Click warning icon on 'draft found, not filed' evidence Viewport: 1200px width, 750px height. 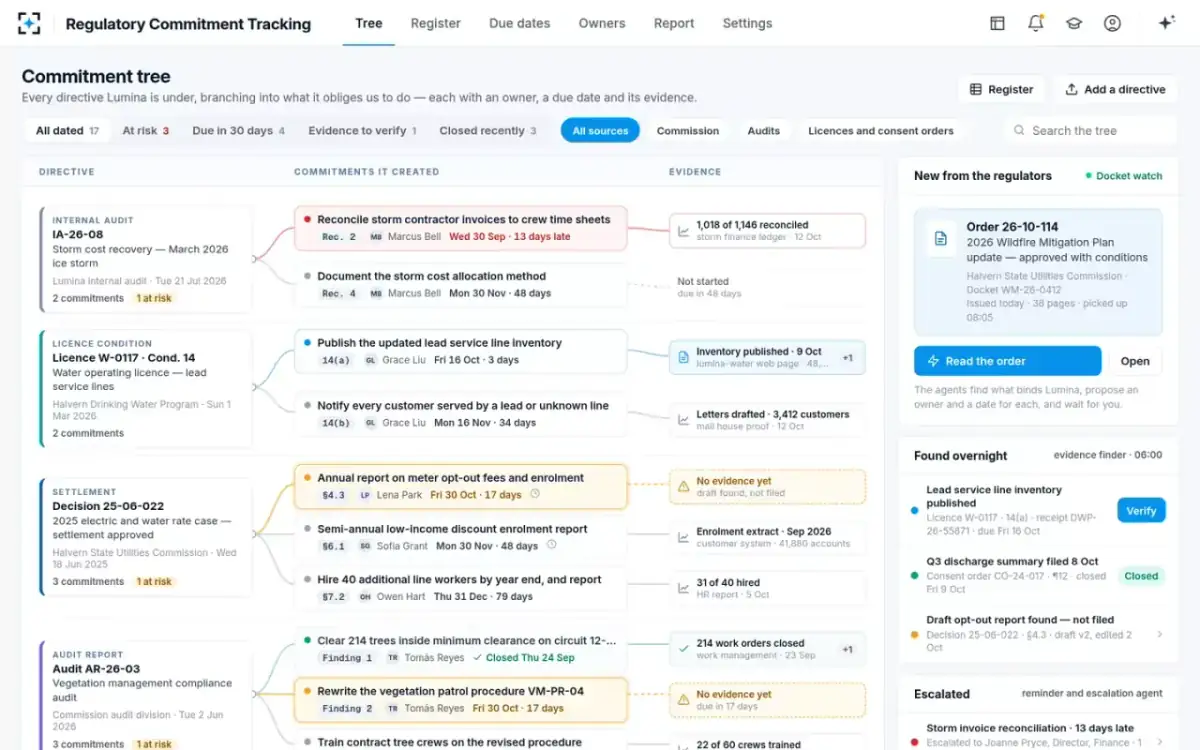(x=683, y=487)
